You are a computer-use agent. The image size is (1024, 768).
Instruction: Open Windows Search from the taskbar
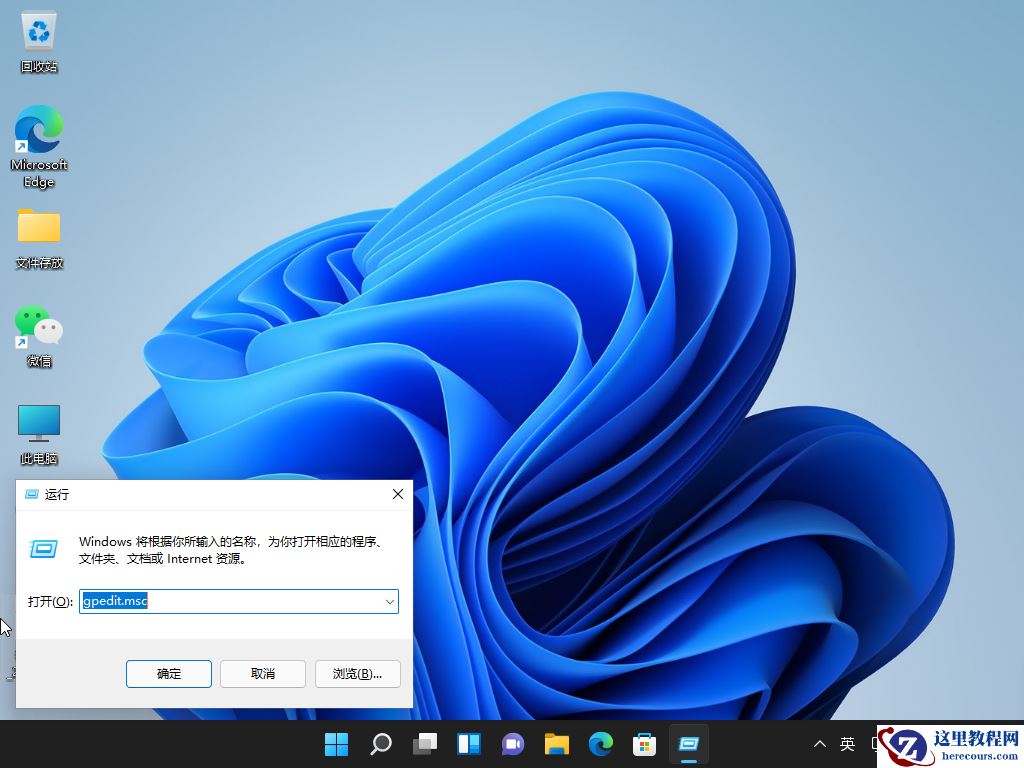click(381, 744)
